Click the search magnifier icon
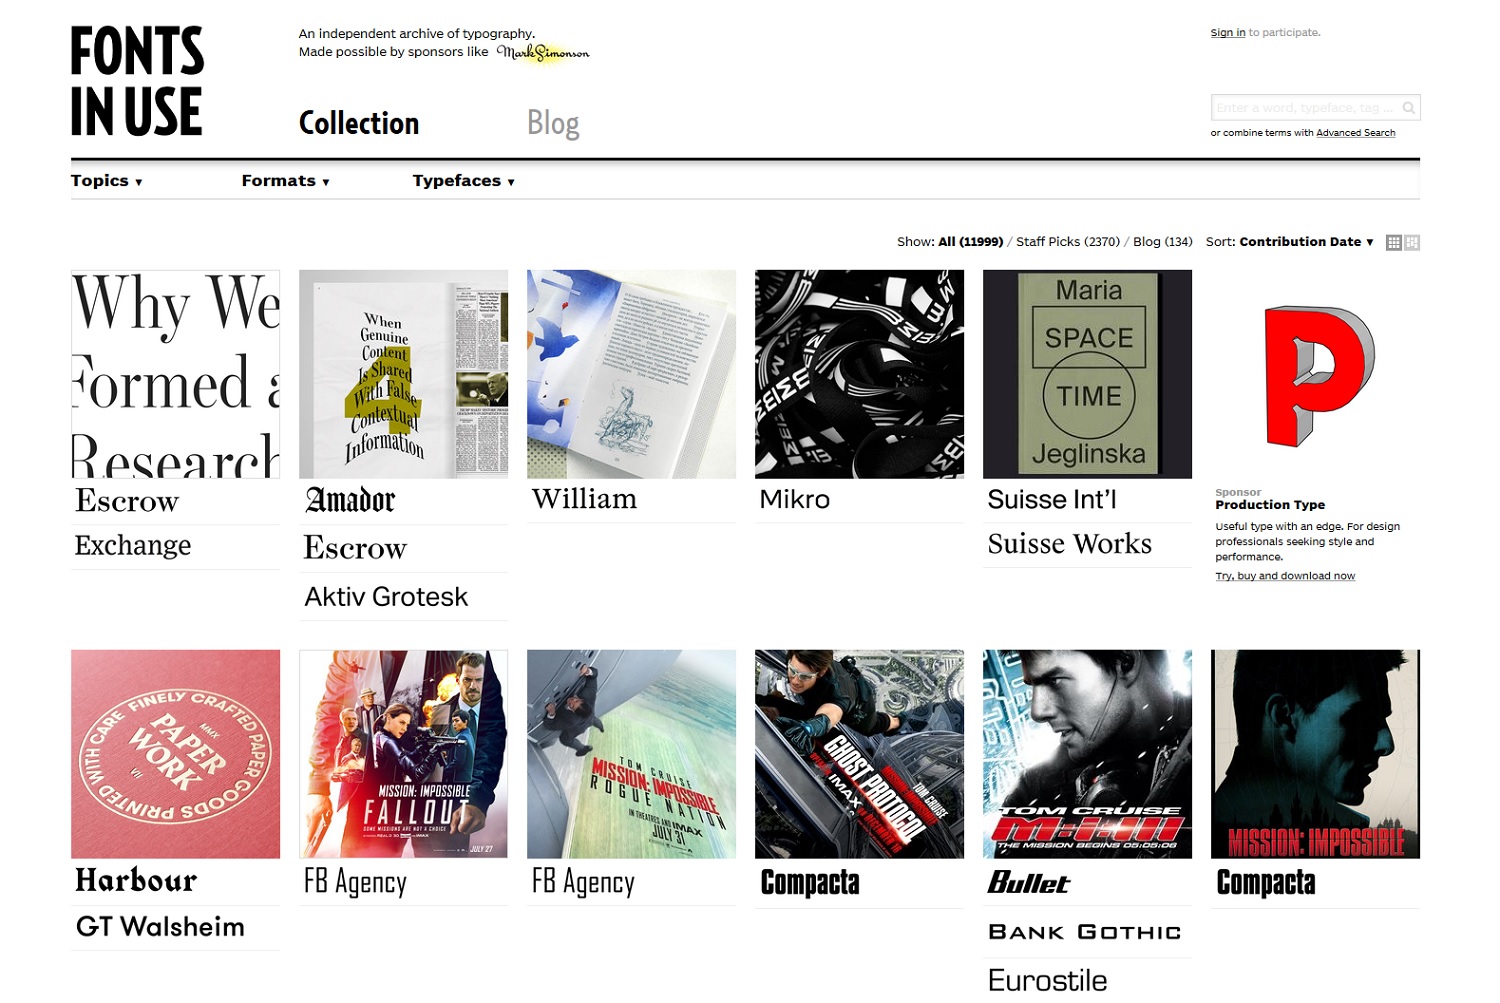The width and height of the screenshot is (1500, 1003). click(x=1408, y=108)
